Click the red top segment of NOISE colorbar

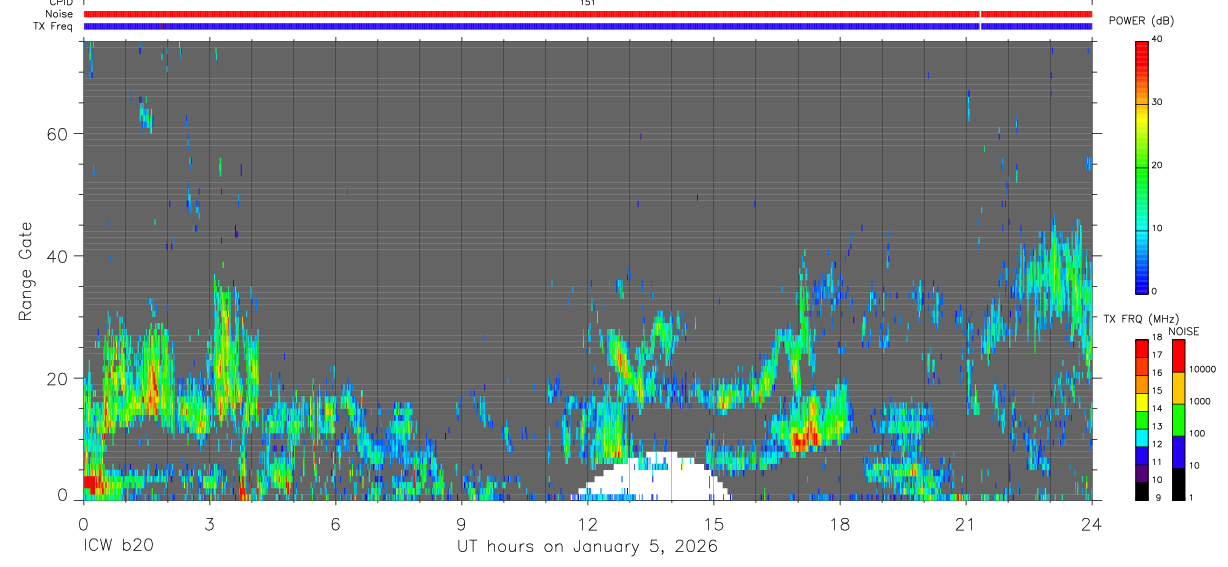point(1178,356)
